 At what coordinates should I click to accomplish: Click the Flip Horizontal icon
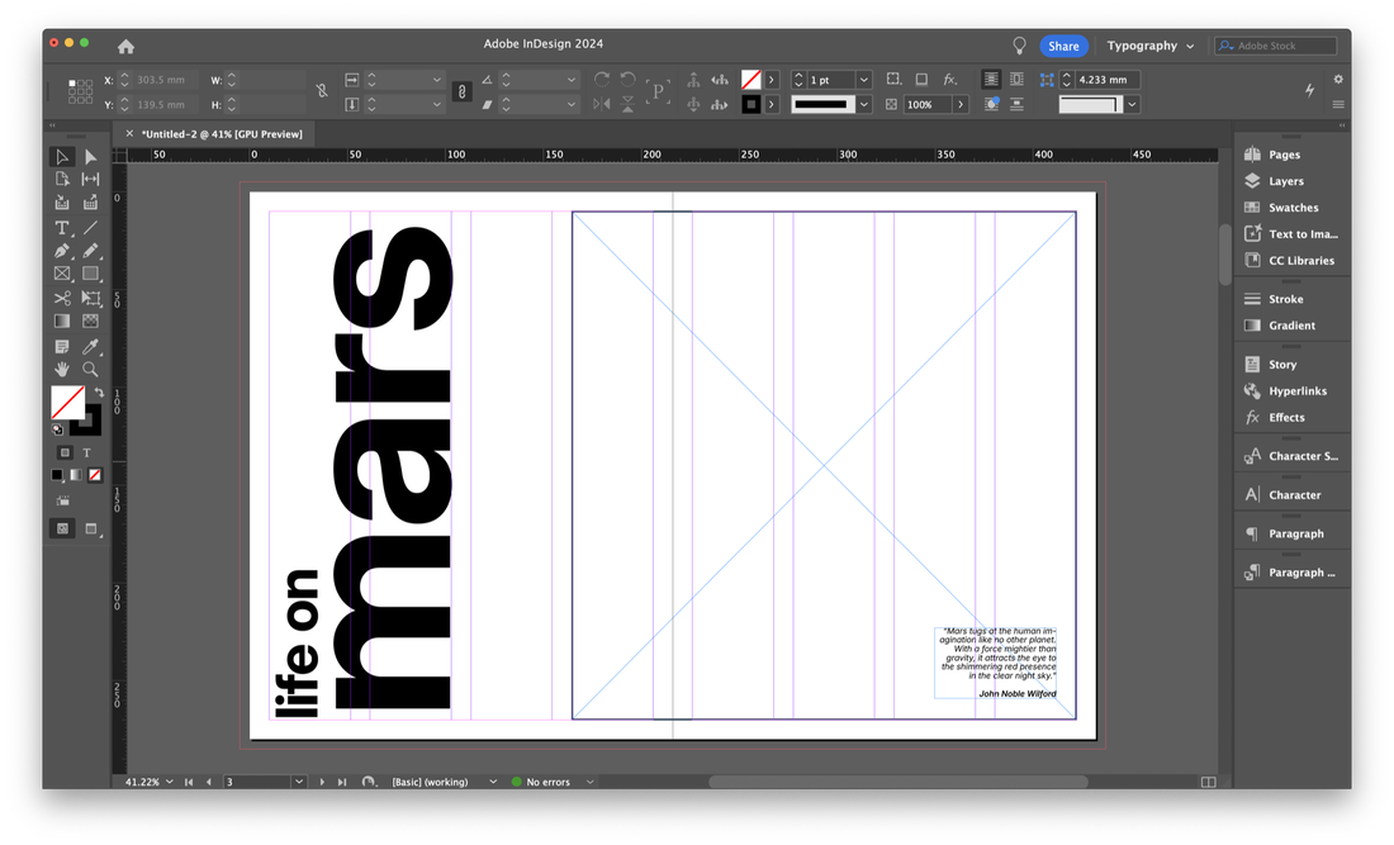tap(601, 104)
